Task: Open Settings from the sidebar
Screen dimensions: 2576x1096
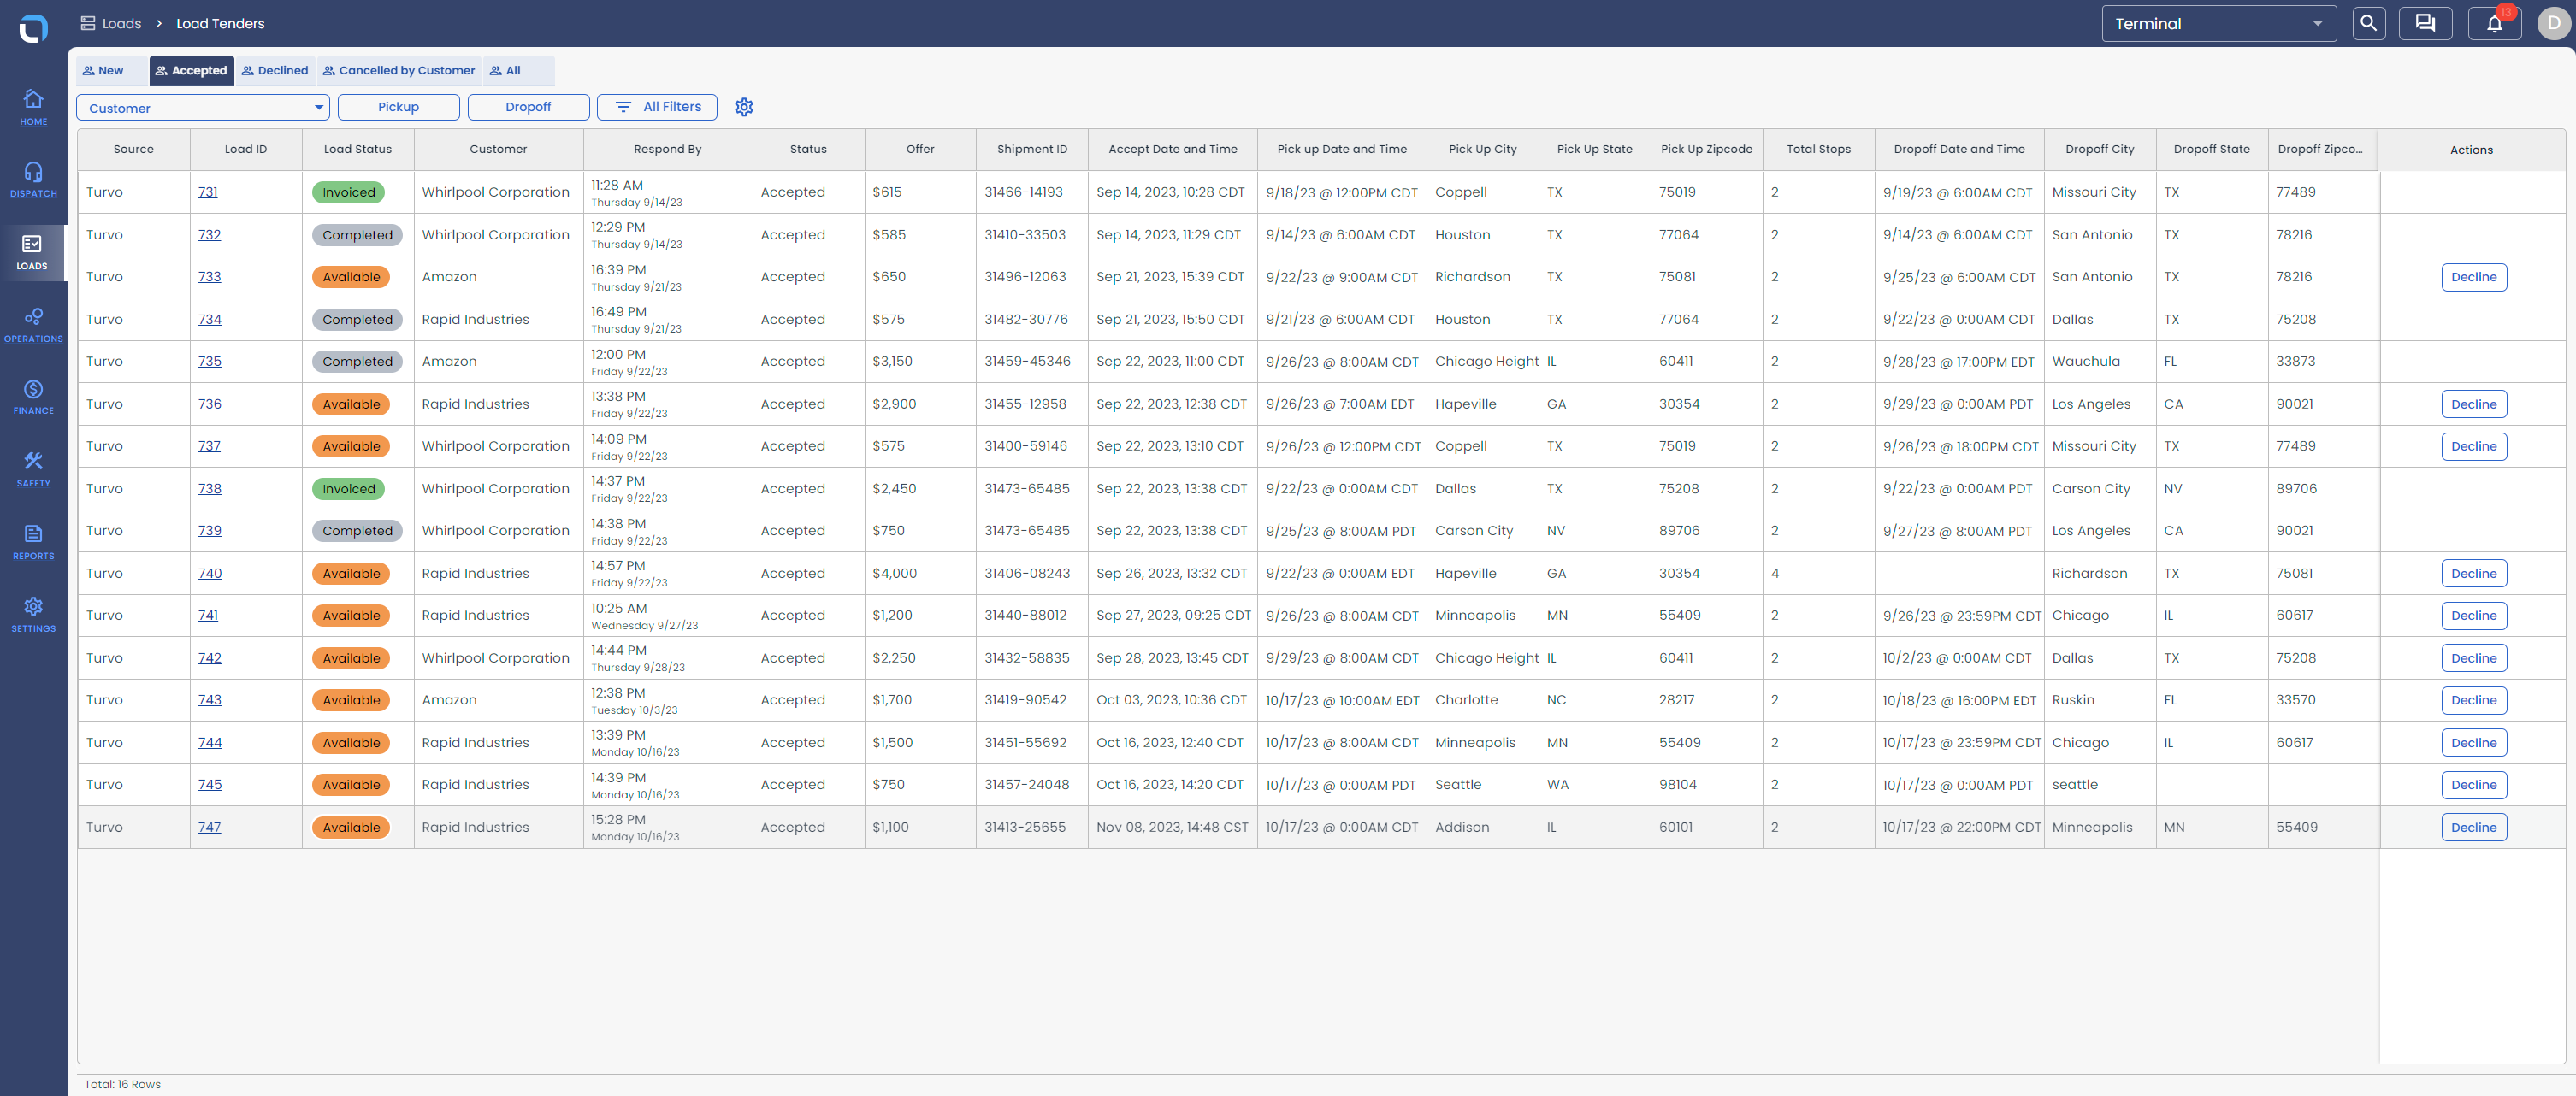Action: [33, 615]
